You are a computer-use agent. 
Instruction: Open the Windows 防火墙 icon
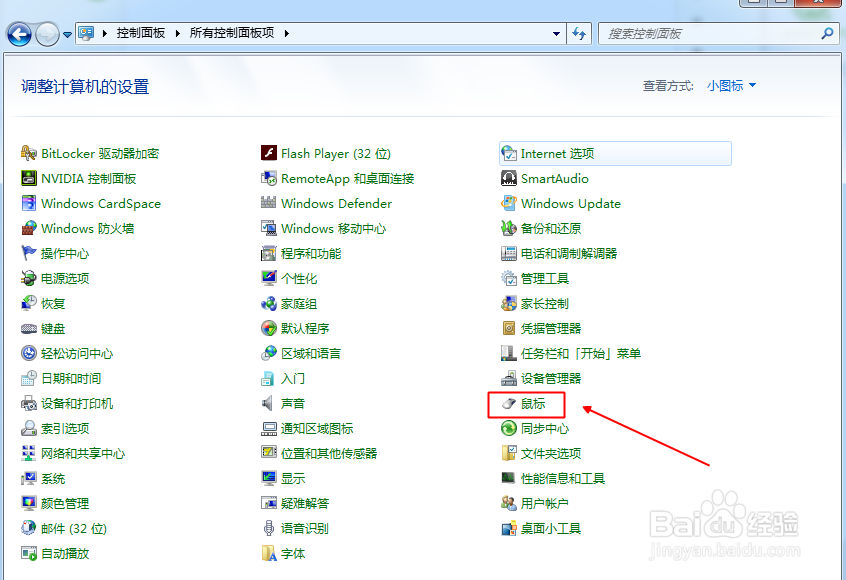click(x=29, y=228)
